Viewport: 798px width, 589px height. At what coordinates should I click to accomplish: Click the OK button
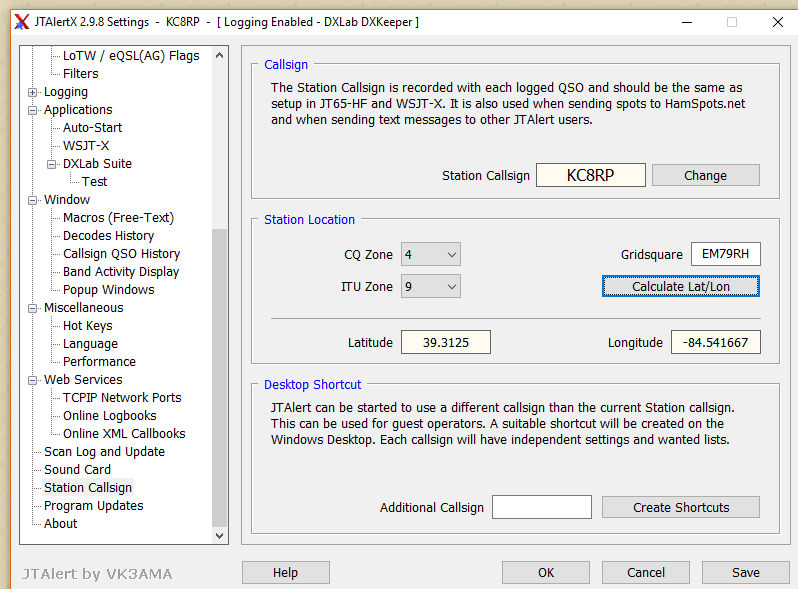546,573
